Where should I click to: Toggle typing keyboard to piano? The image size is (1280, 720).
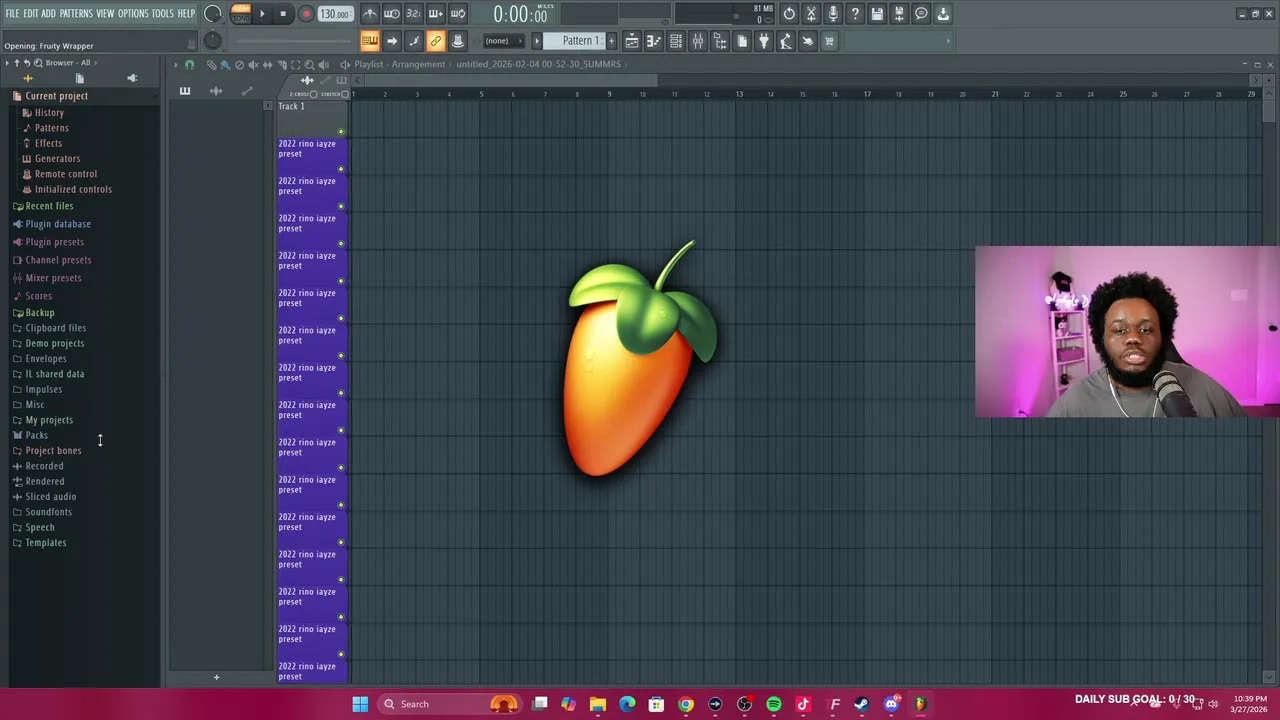click(370, 41)
